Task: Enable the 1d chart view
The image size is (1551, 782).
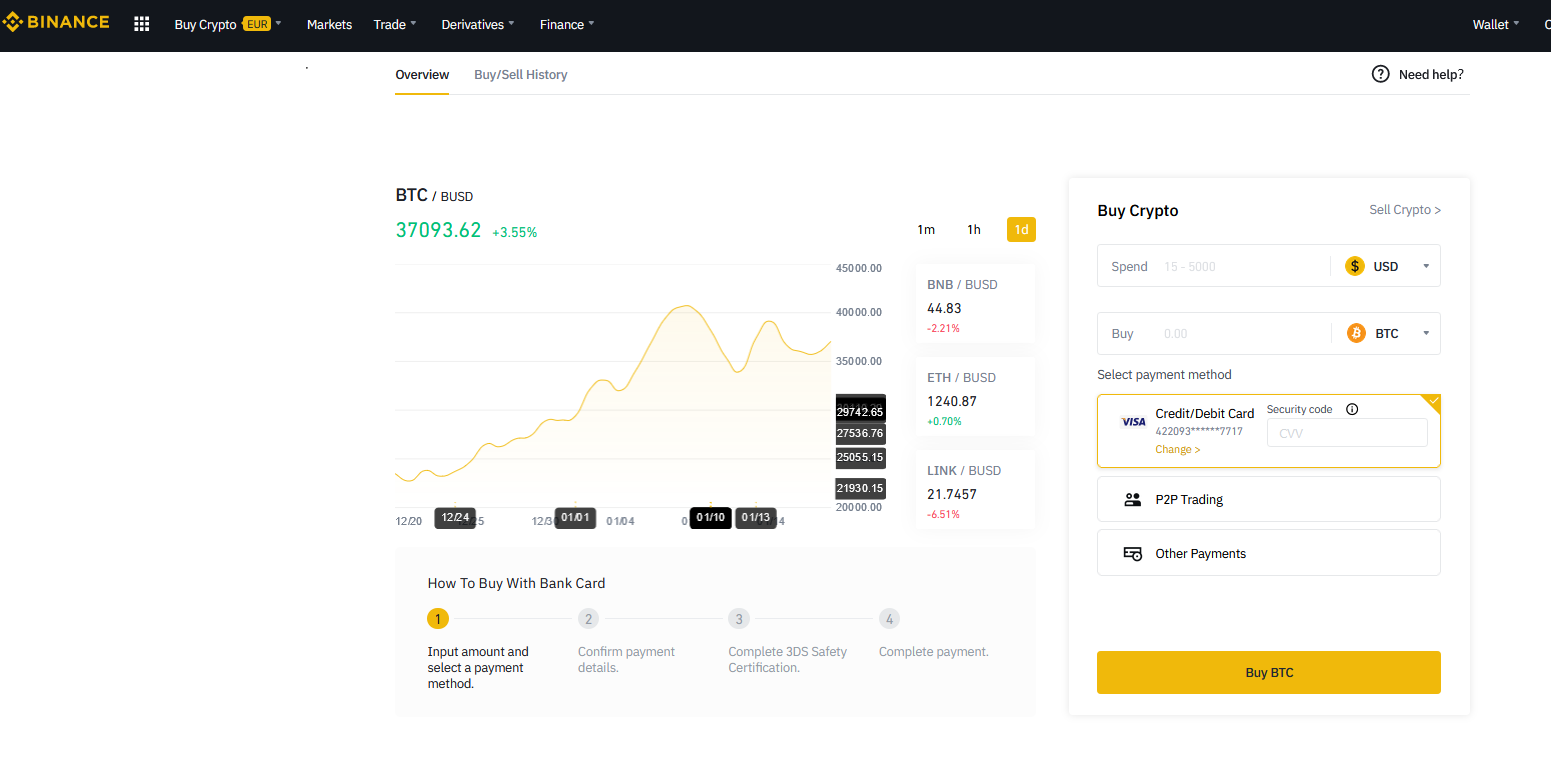Action: (x=1021, y=229)
